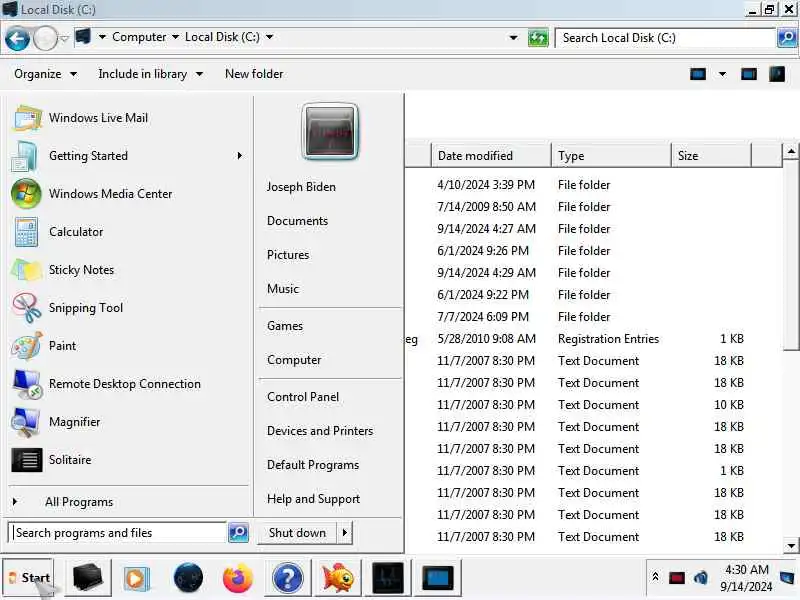
Task: Click the Shut down button
Action: click(x=297, y=533)
